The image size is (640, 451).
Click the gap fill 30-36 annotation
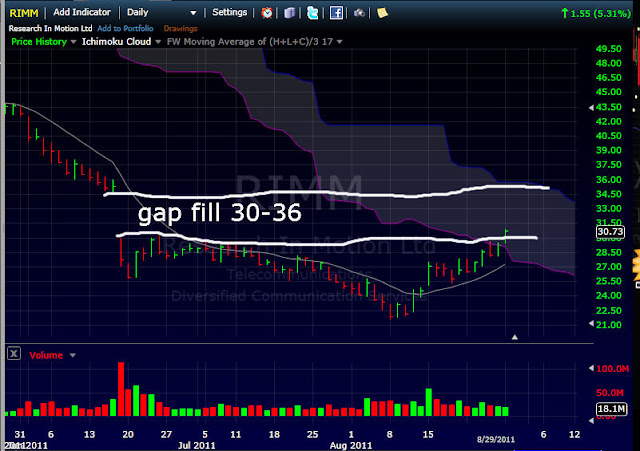pos(220,213)
